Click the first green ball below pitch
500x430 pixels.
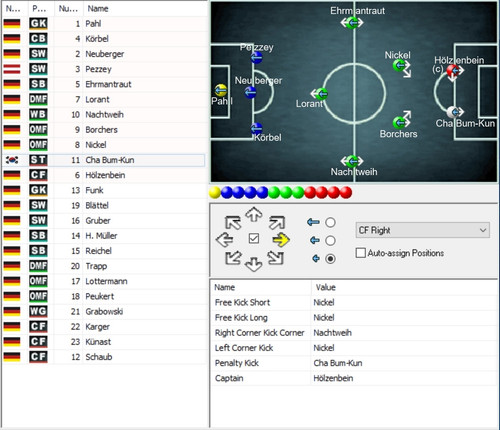coord(274,192)
